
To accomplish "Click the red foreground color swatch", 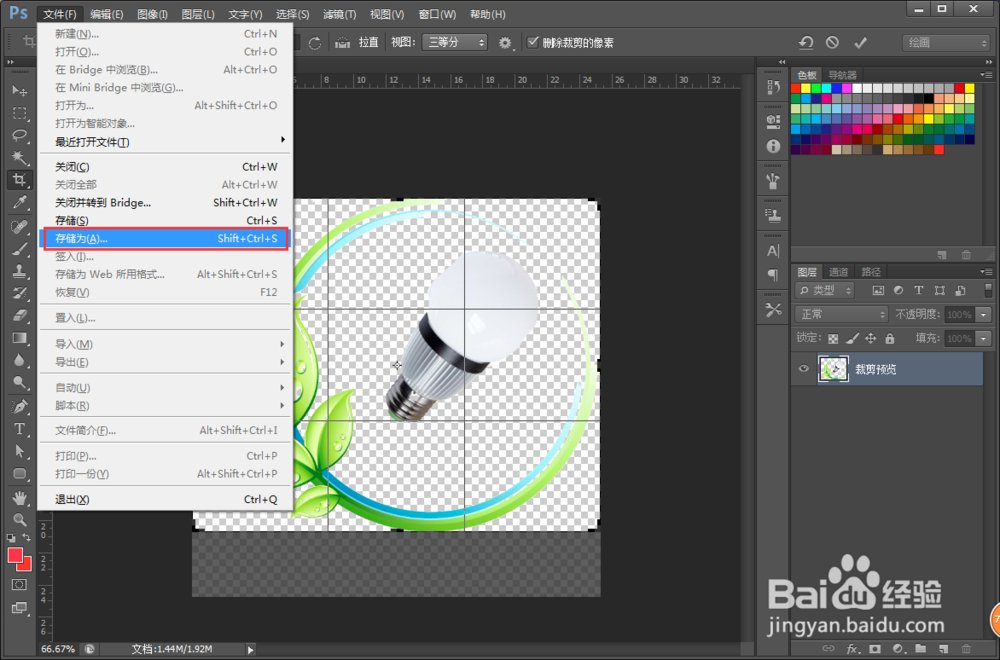I will 15,555.
